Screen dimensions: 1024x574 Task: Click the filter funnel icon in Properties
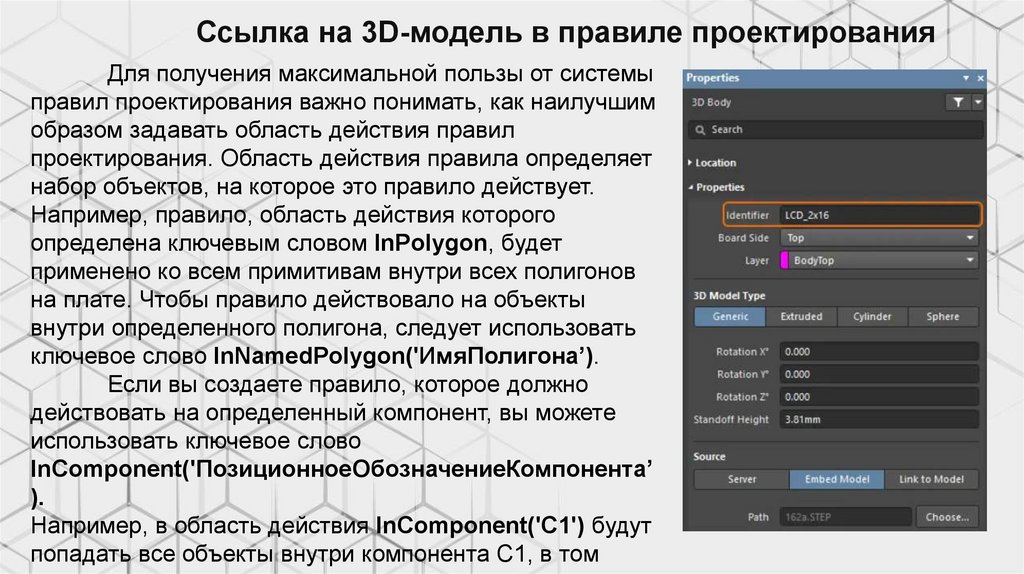[x=958, y=102]
